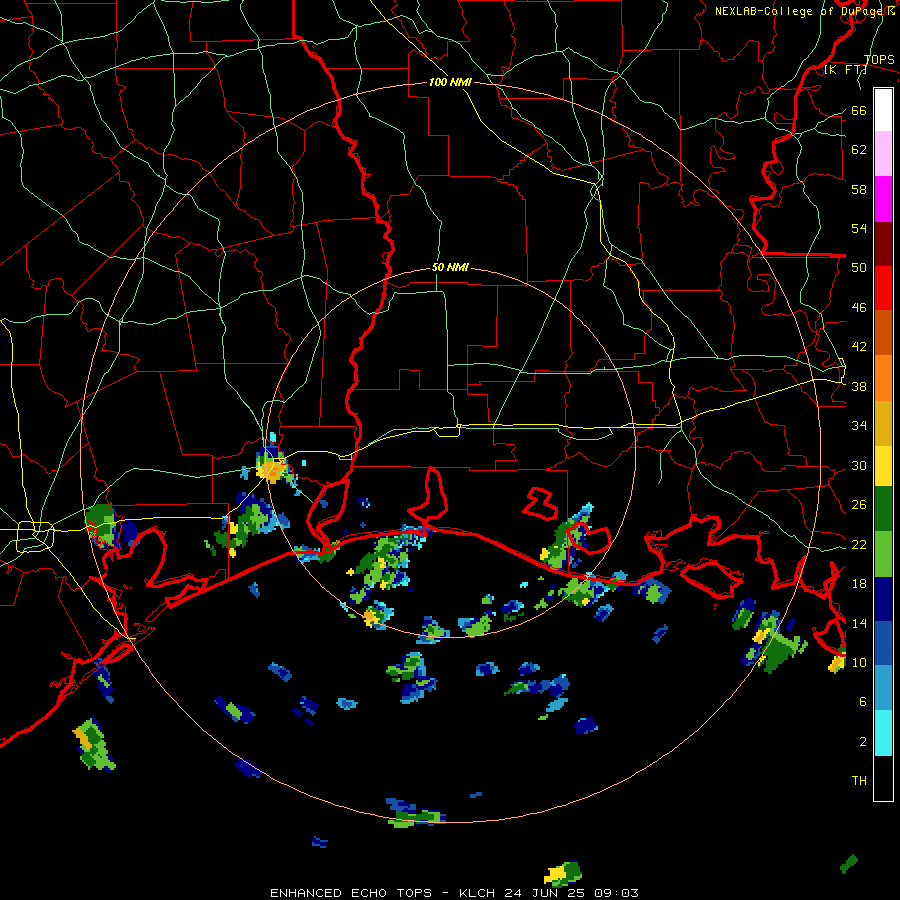Click the mustard gold legend swatch
The image size is (900, 900).
(883, 423)
